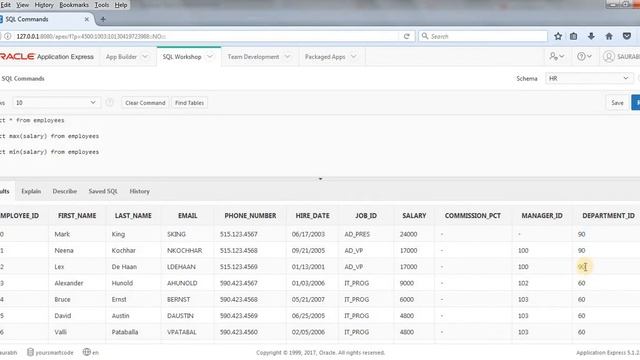Open the Schema HR dropdown
The width and height of the screenshot is (640, 360).
[589, 78]
